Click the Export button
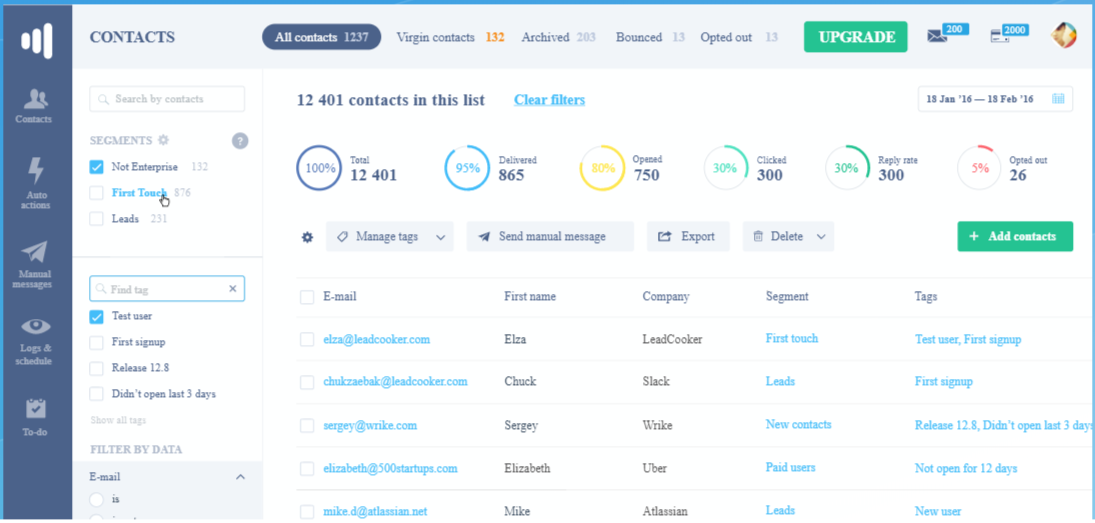 coord(688,237)
